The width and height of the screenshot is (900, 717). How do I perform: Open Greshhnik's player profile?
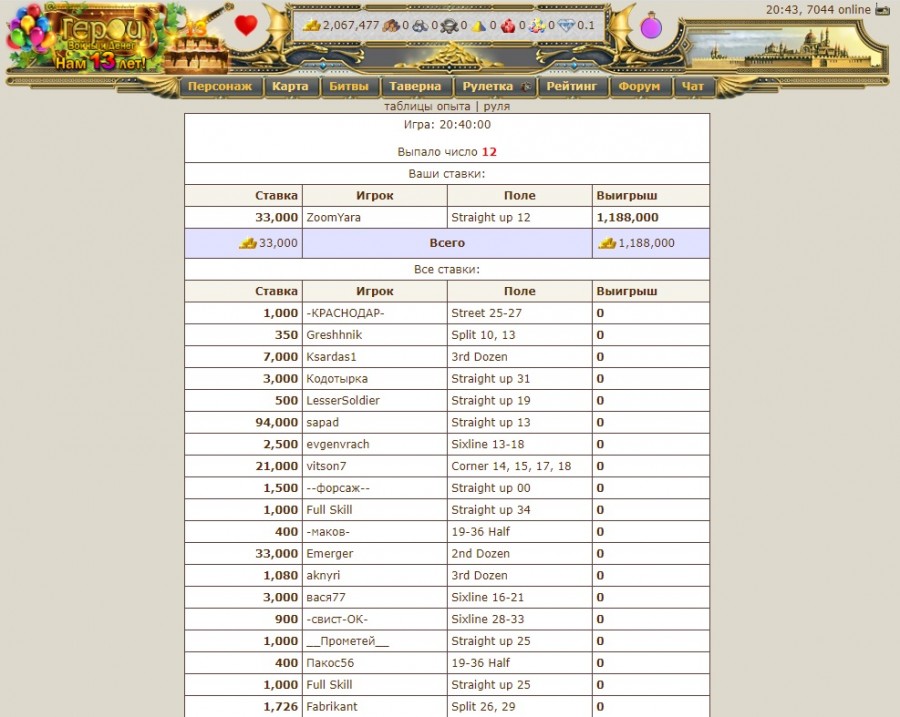click(x=334, y=335)
